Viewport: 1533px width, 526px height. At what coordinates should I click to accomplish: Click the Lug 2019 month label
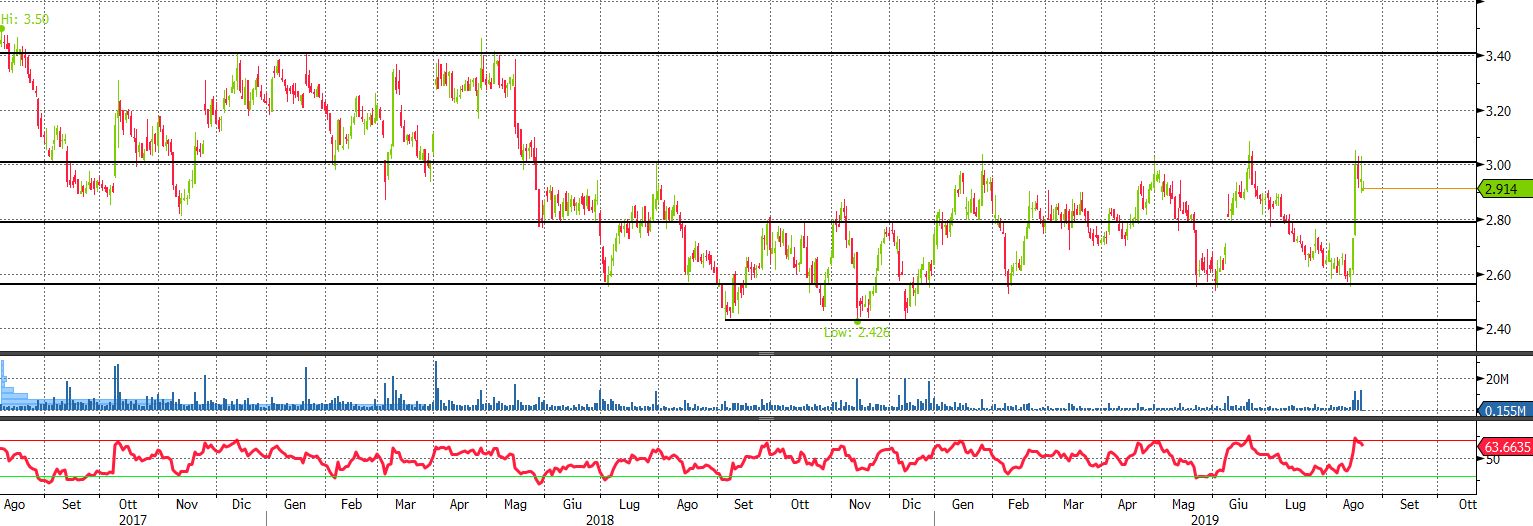(1295, 505)
